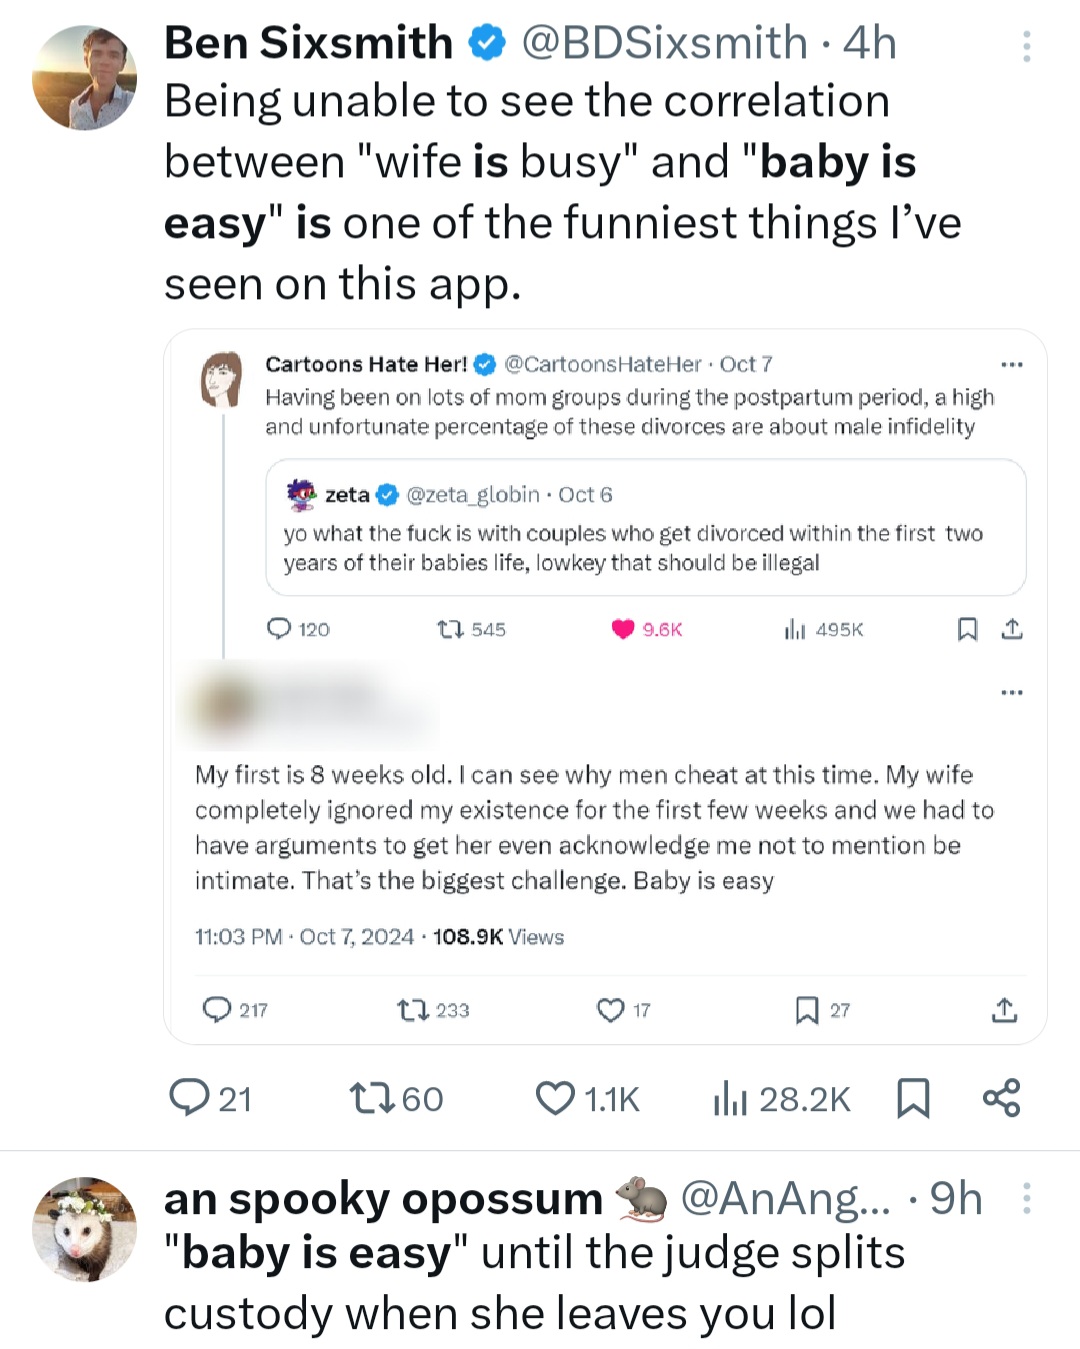Open Ben Sixsmith's profile picture
Image resolution: width=1080 pixels, height=1349 pixels.
tap(84, 78)
